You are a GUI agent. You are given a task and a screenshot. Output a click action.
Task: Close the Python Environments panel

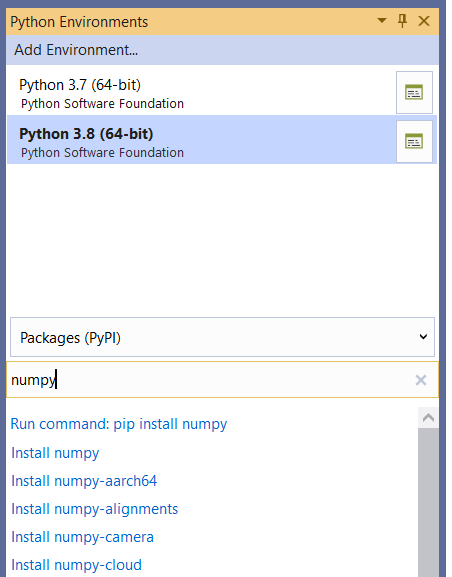pos(424,21)
